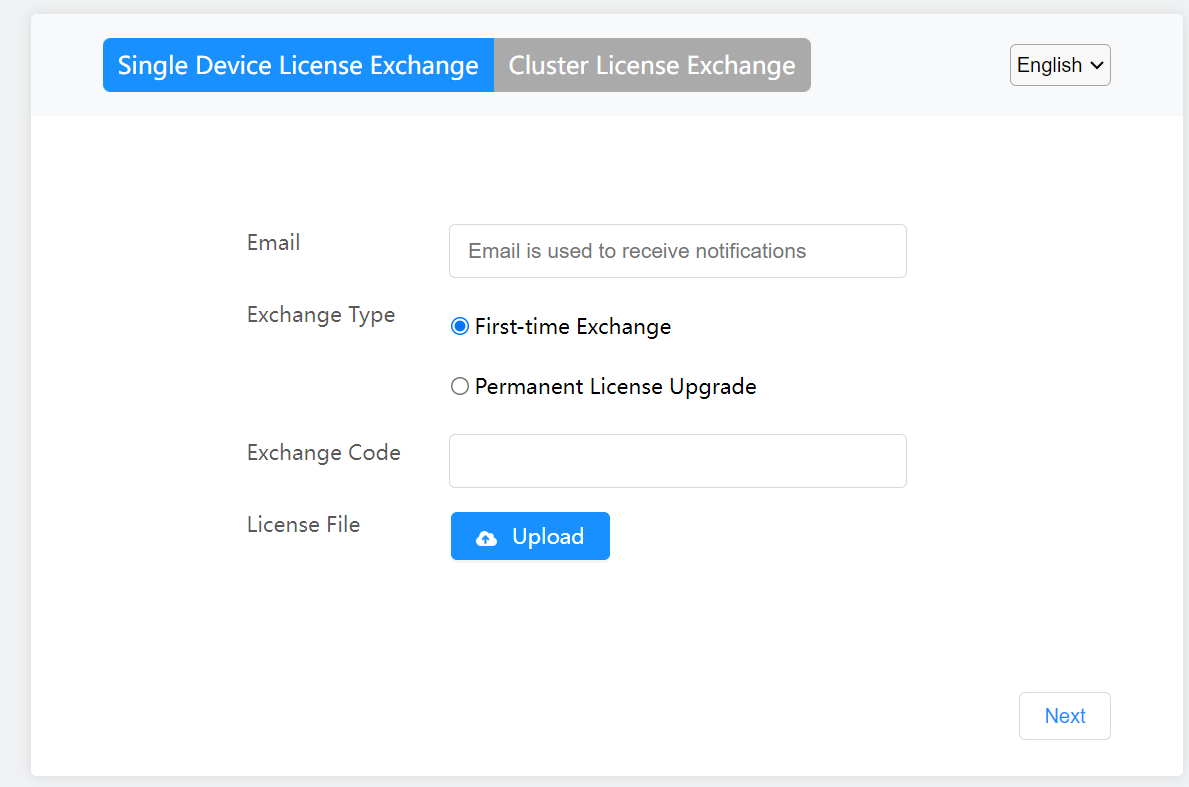
Task: Click the "Exchange Code" field label
Action: coord(324,453)
